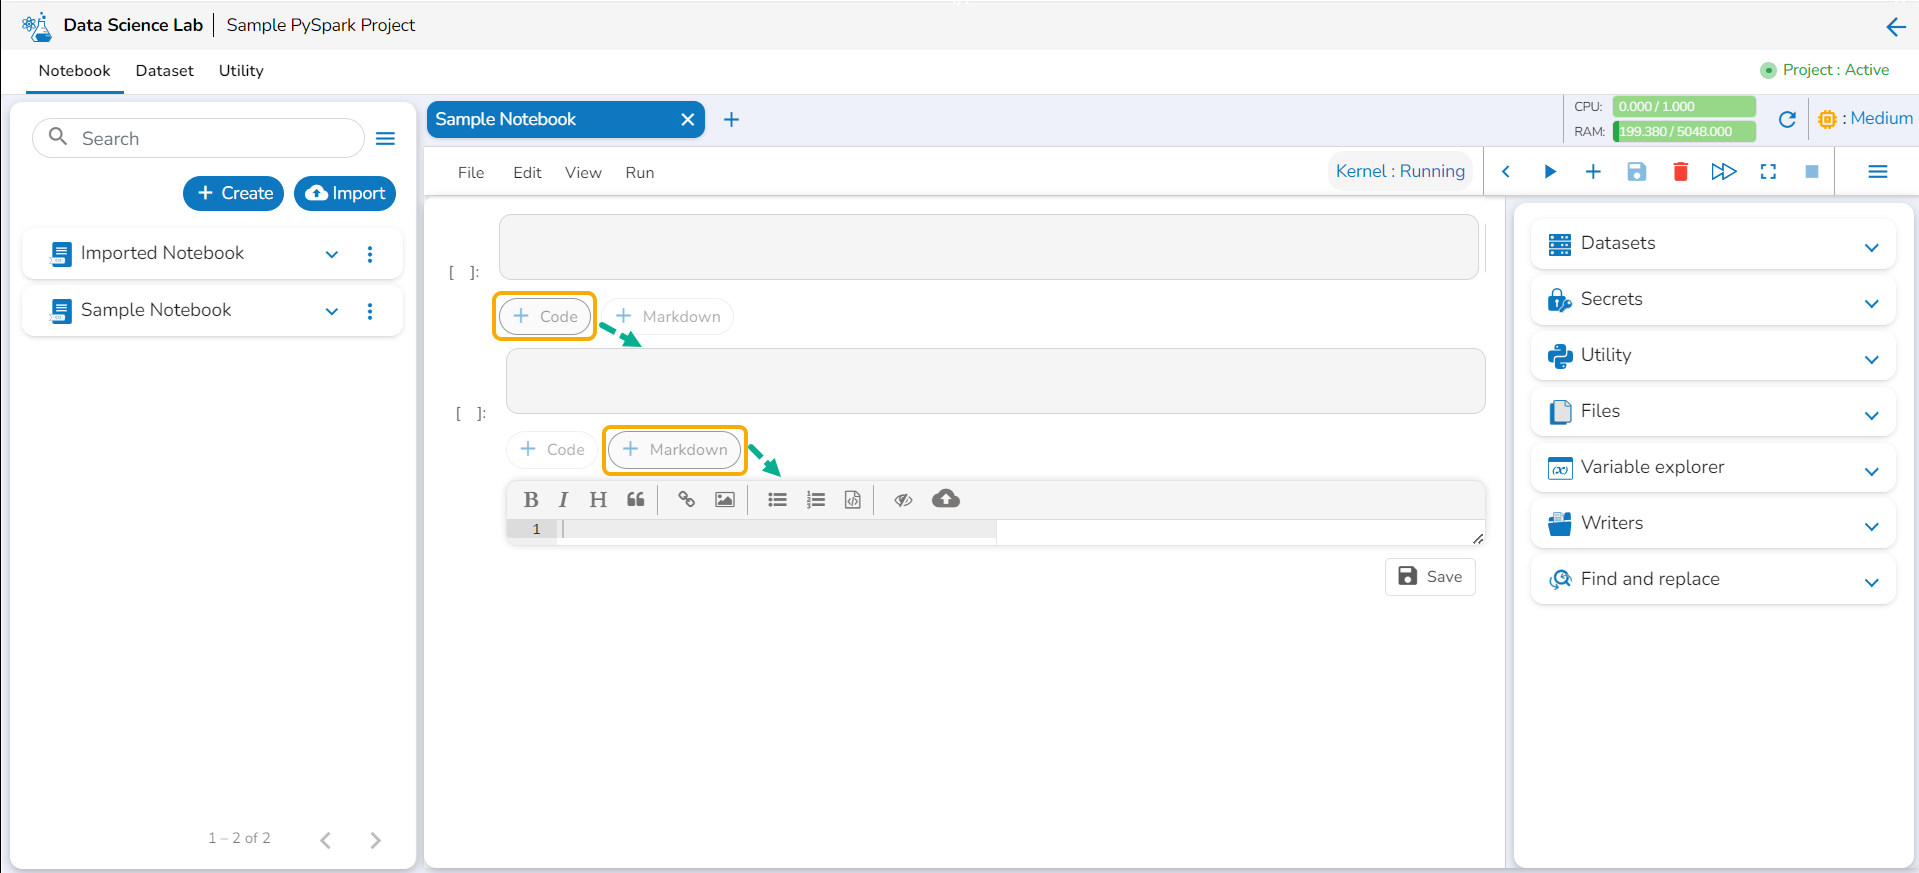This screenshot has height=873, width=1919.
Task: Insert a numbered list in markdown
Action: tap(816, 500)
